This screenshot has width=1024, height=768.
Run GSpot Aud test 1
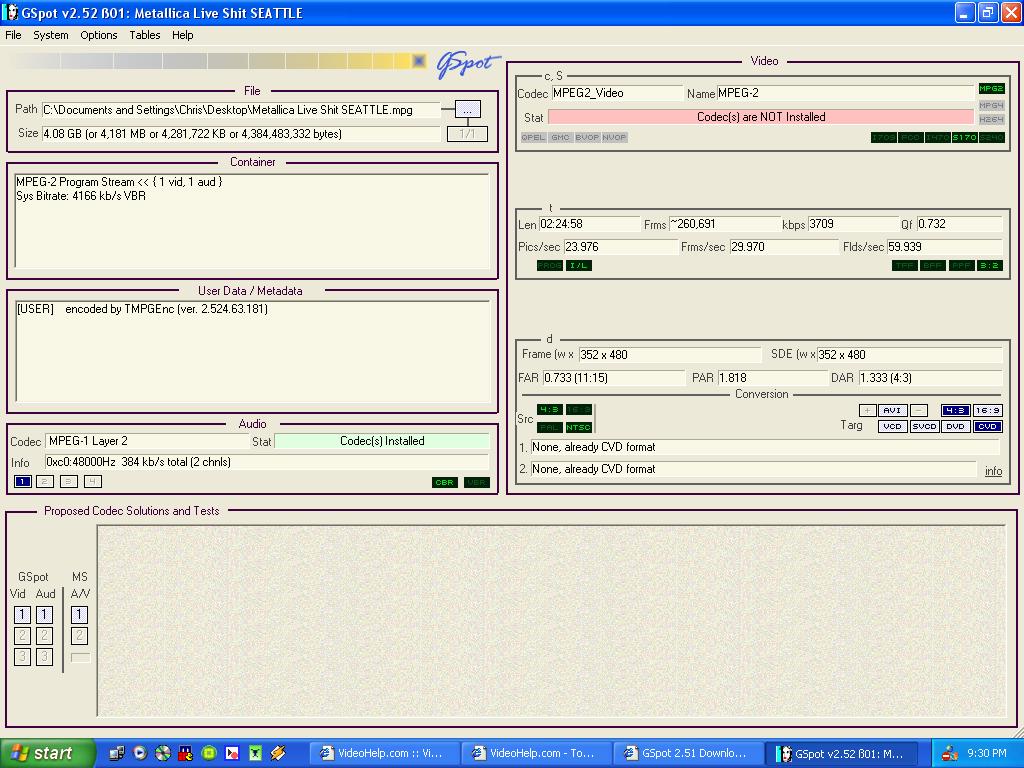[x=44, y=615]
